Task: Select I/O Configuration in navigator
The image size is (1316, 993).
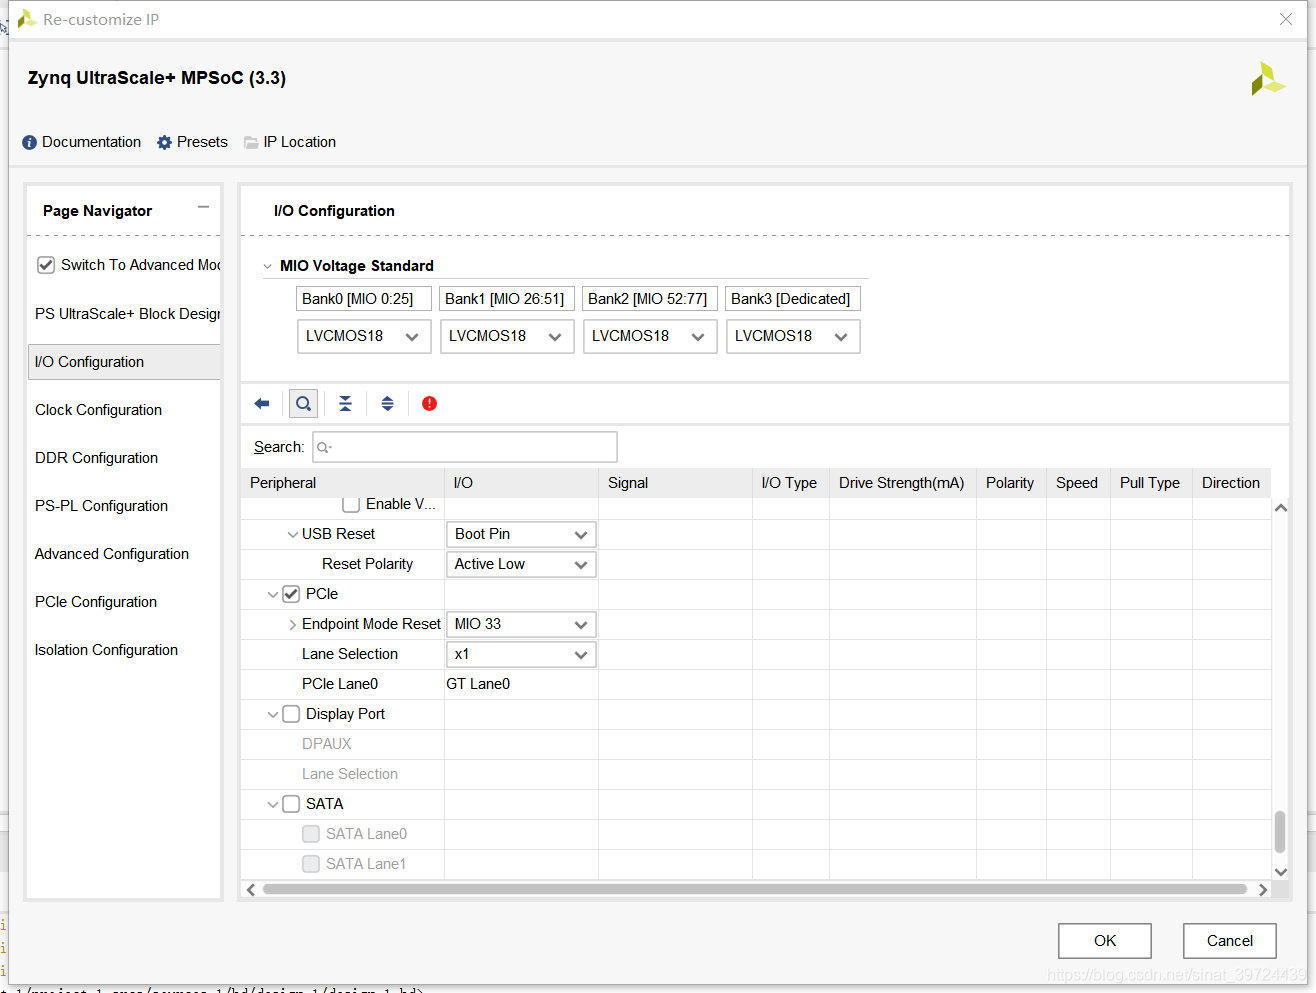Action: click(124, 362)
